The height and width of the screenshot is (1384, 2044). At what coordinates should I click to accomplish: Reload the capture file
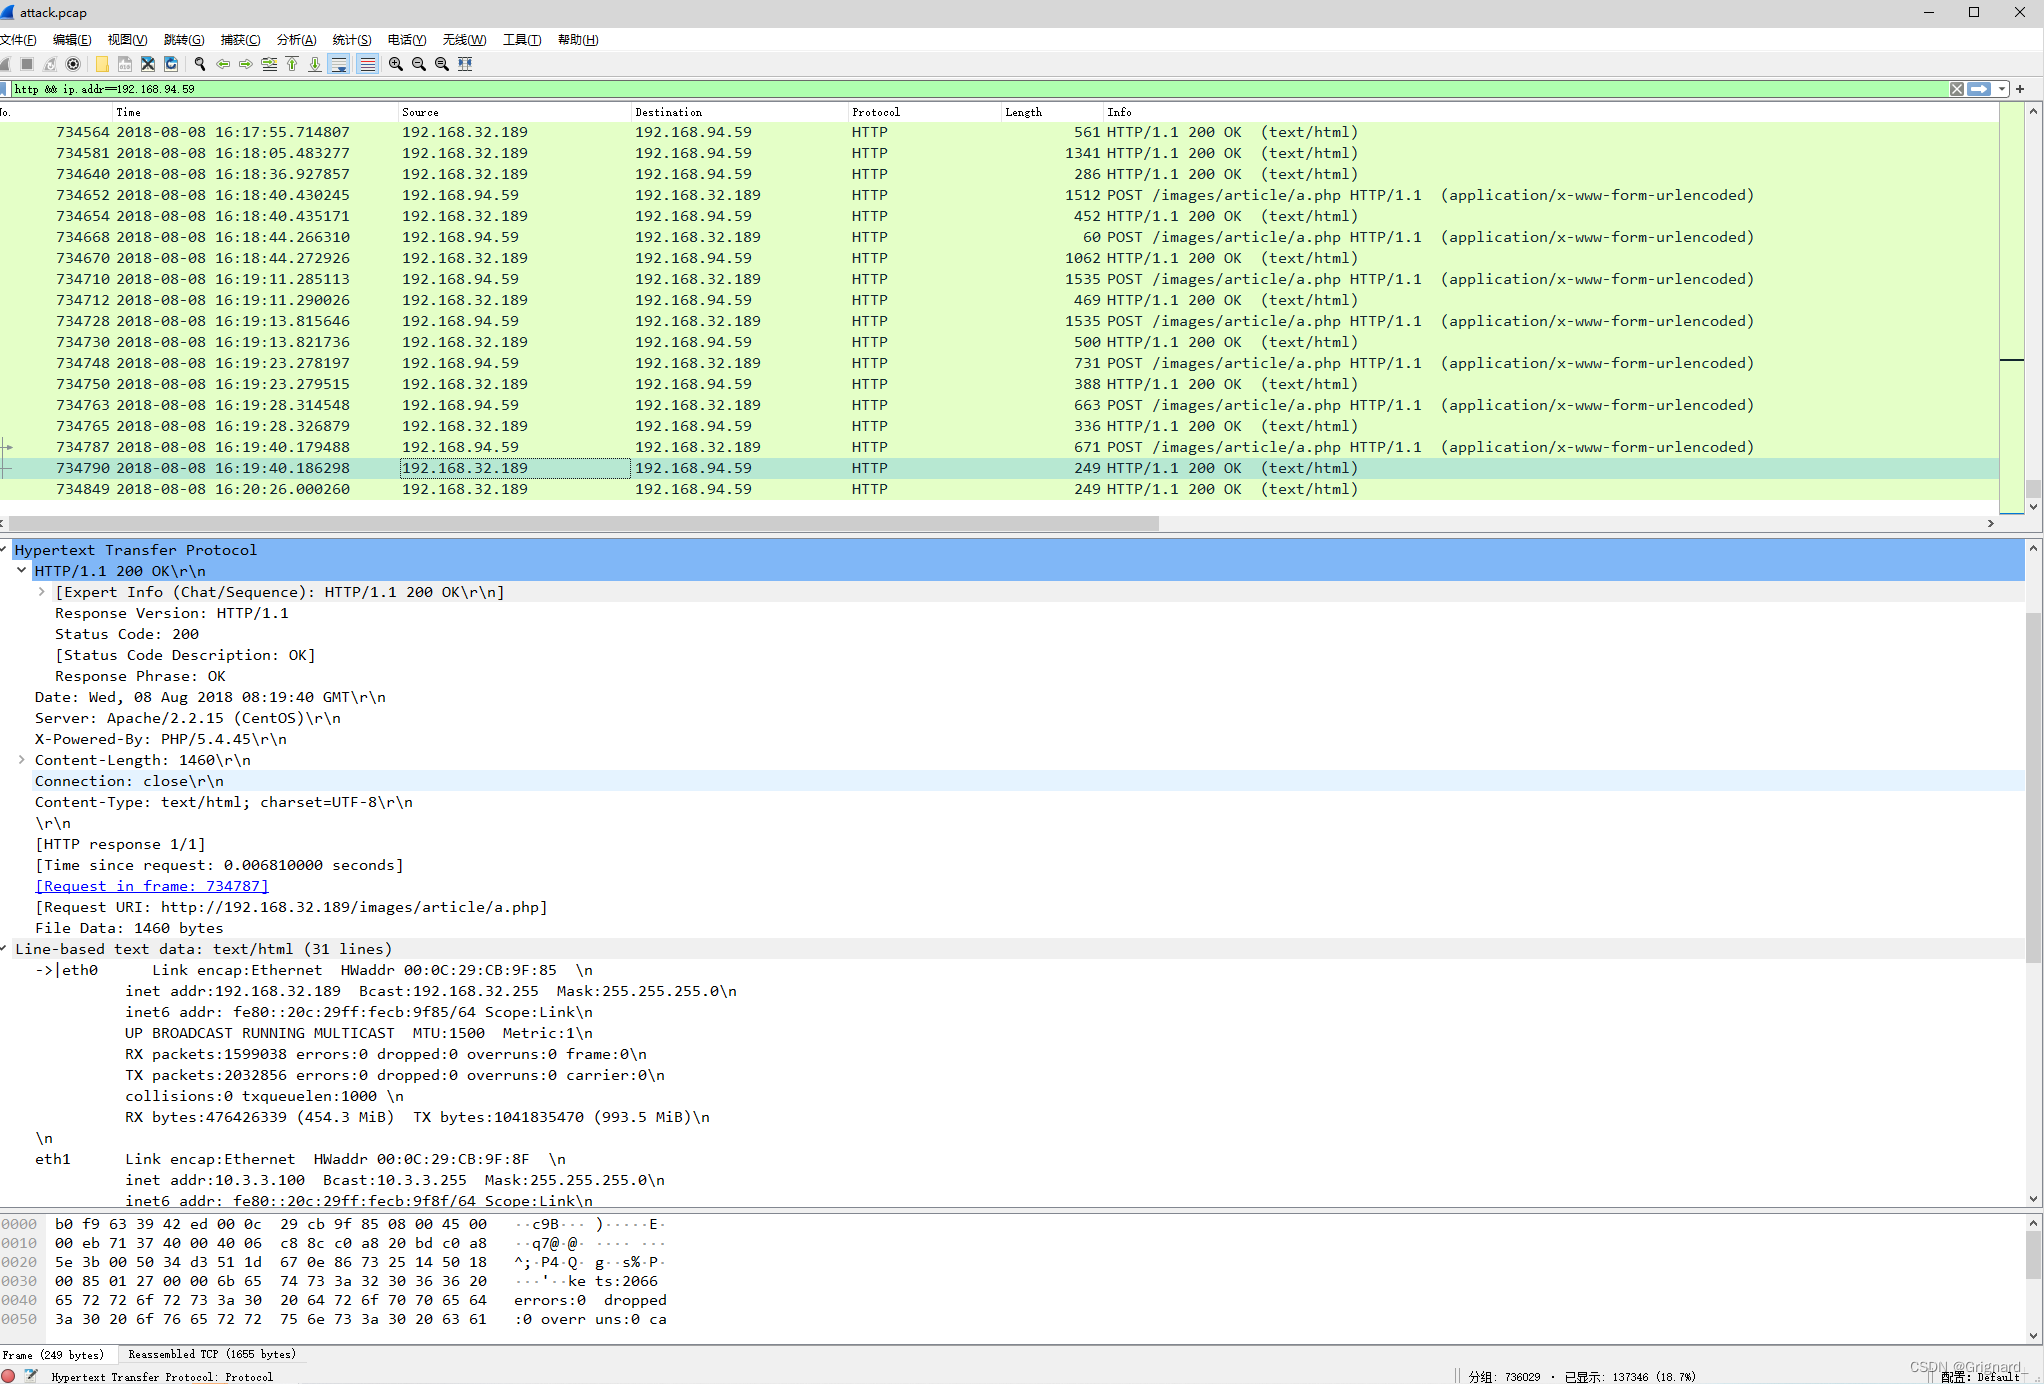click(x=171, y=64)
